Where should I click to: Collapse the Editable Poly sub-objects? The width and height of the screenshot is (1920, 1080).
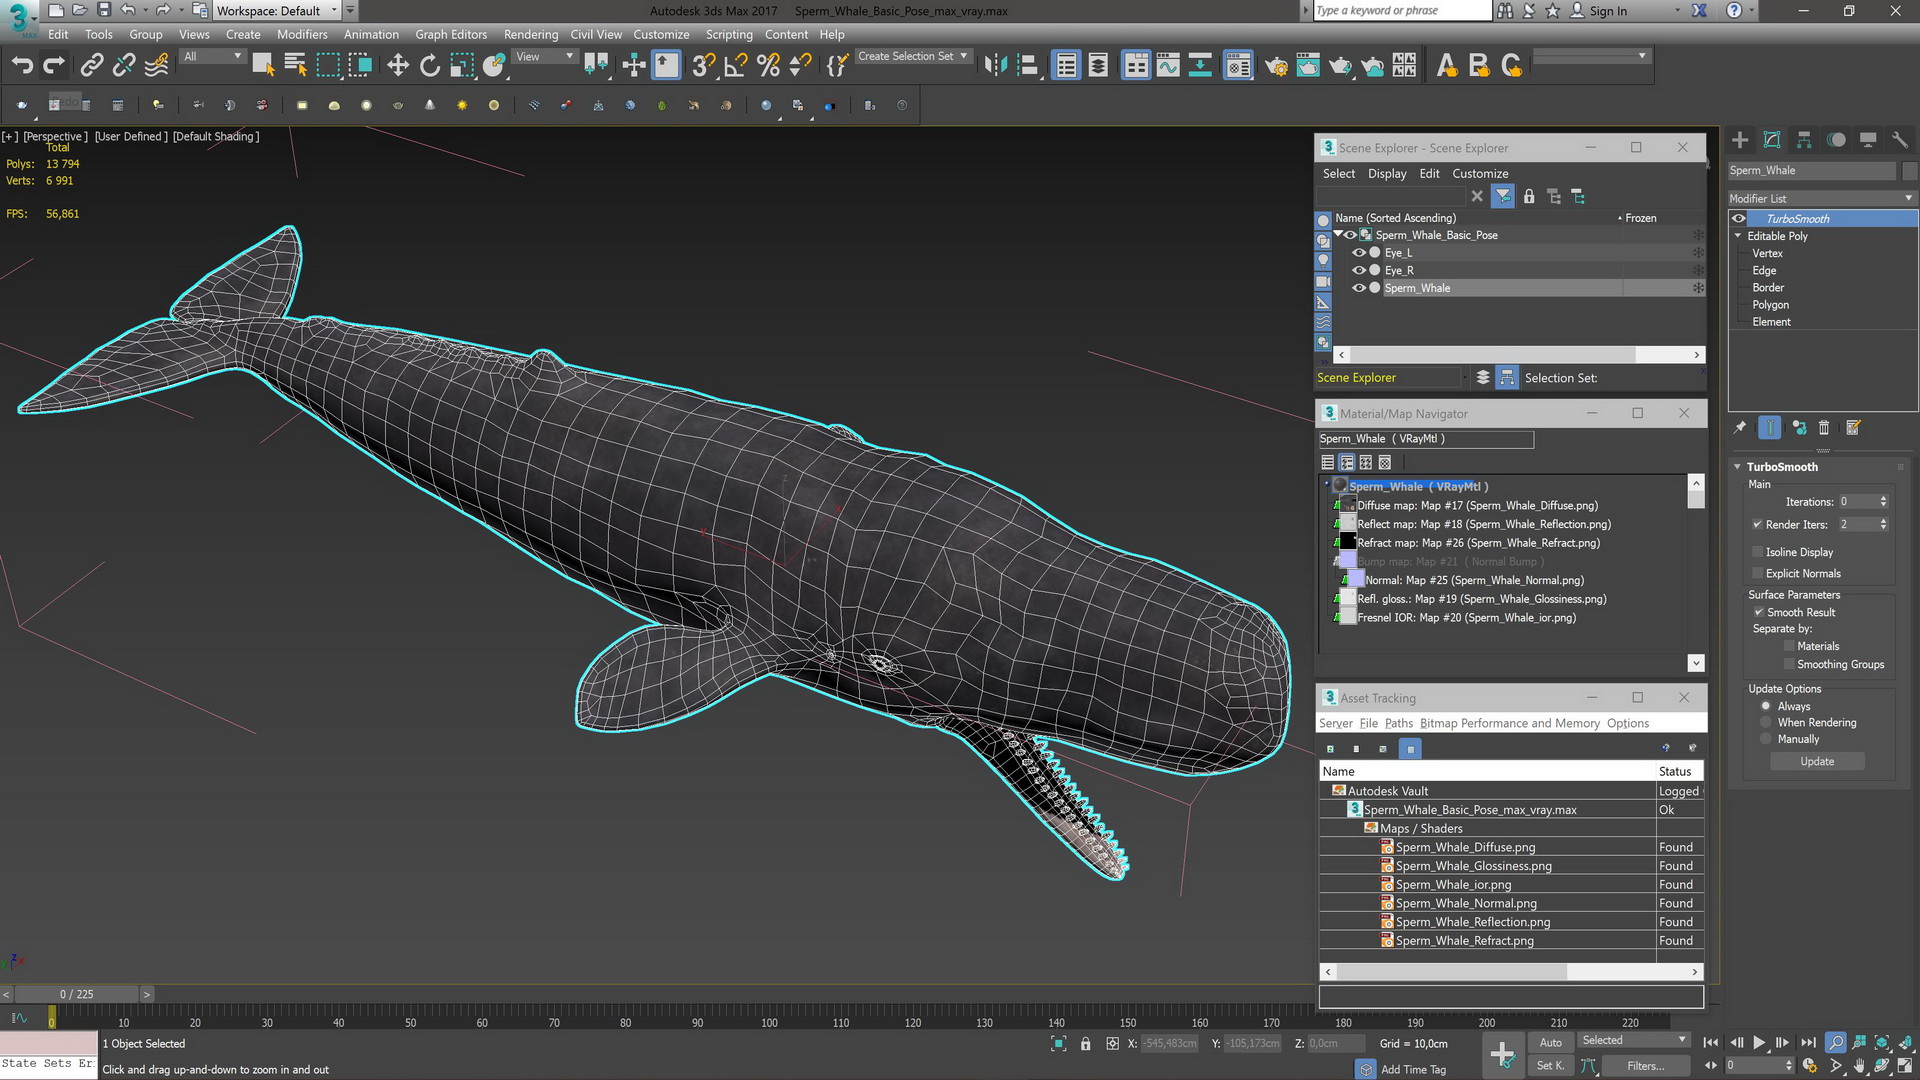[x=1738, y=236]
